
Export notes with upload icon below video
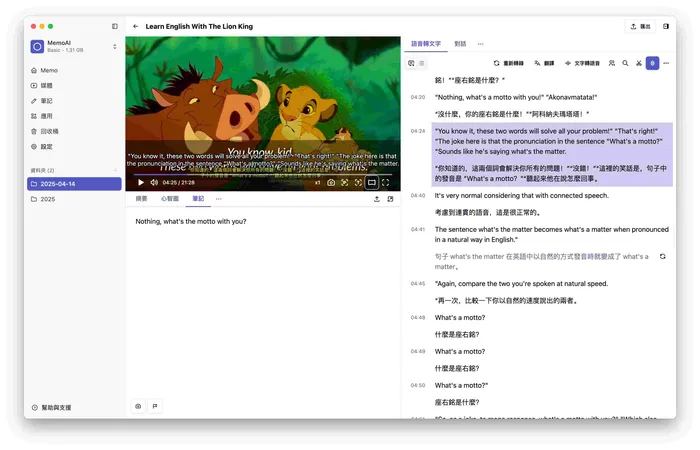(377, 199)
